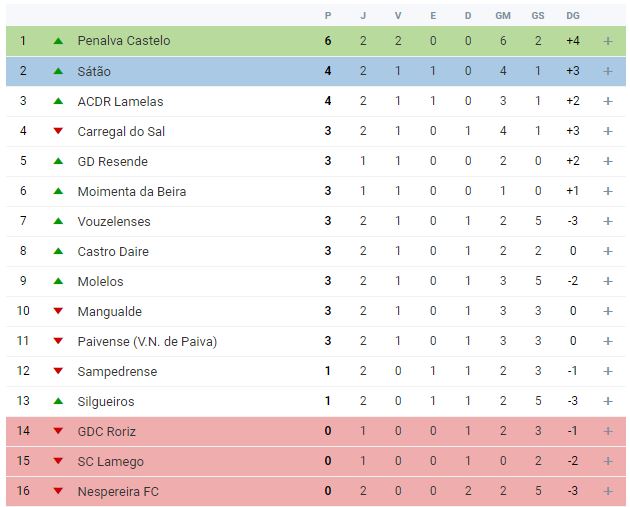Open Paivense (V.N. de Paiva) team link

coord(147,341)
